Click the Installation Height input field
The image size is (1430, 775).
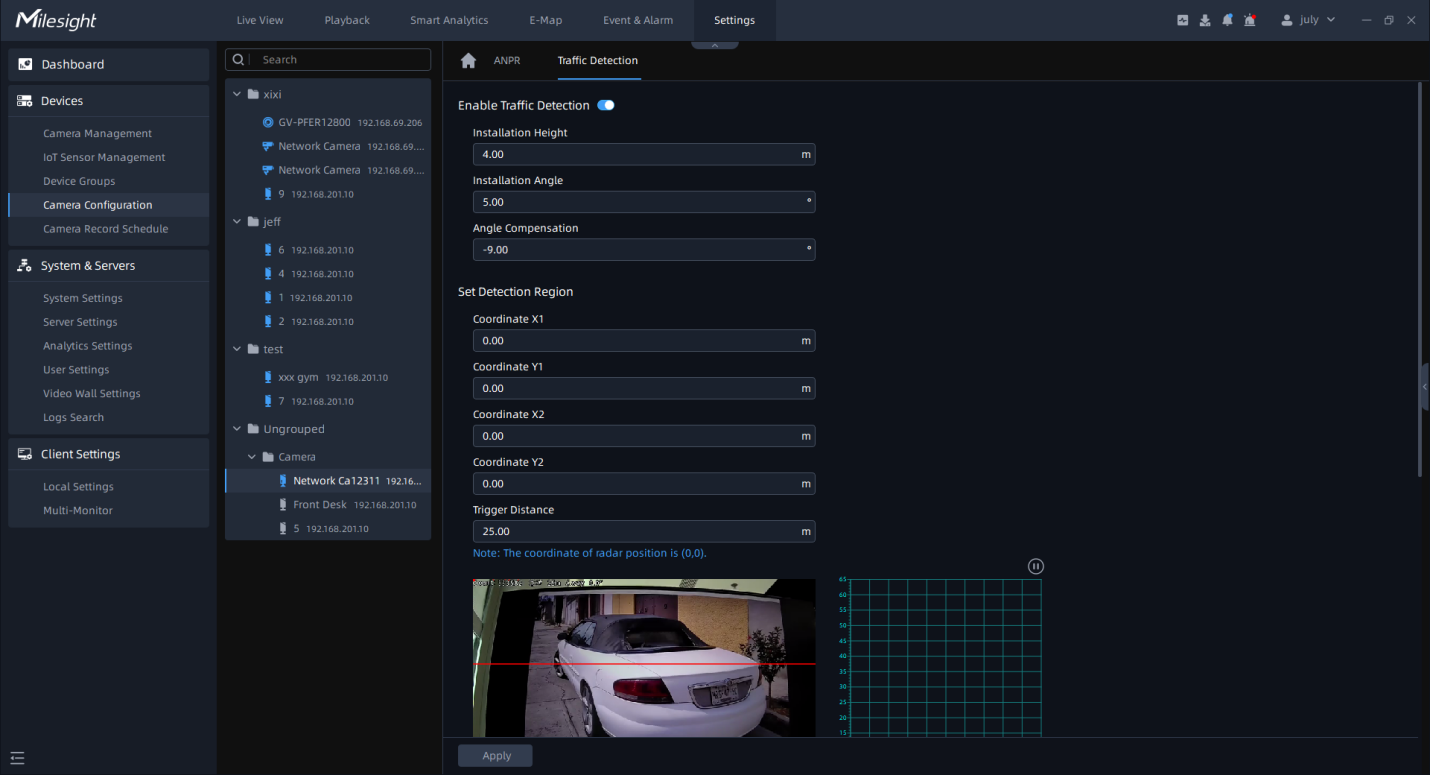(x=635, y=155)
